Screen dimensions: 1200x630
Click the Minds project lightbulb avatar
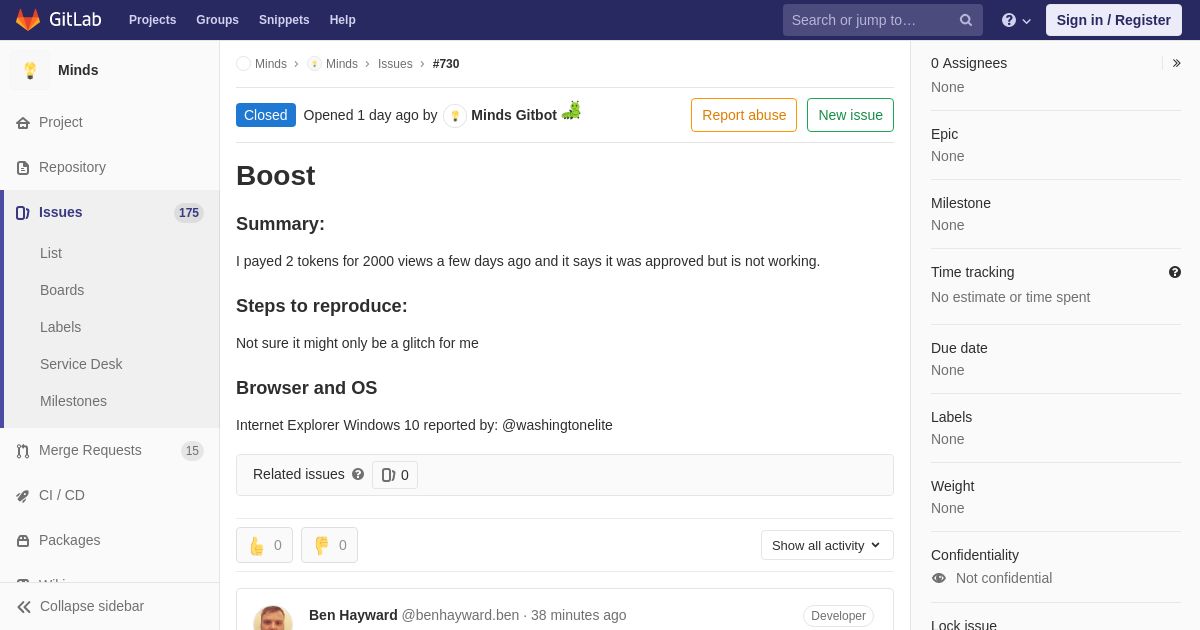pos(30,70)
